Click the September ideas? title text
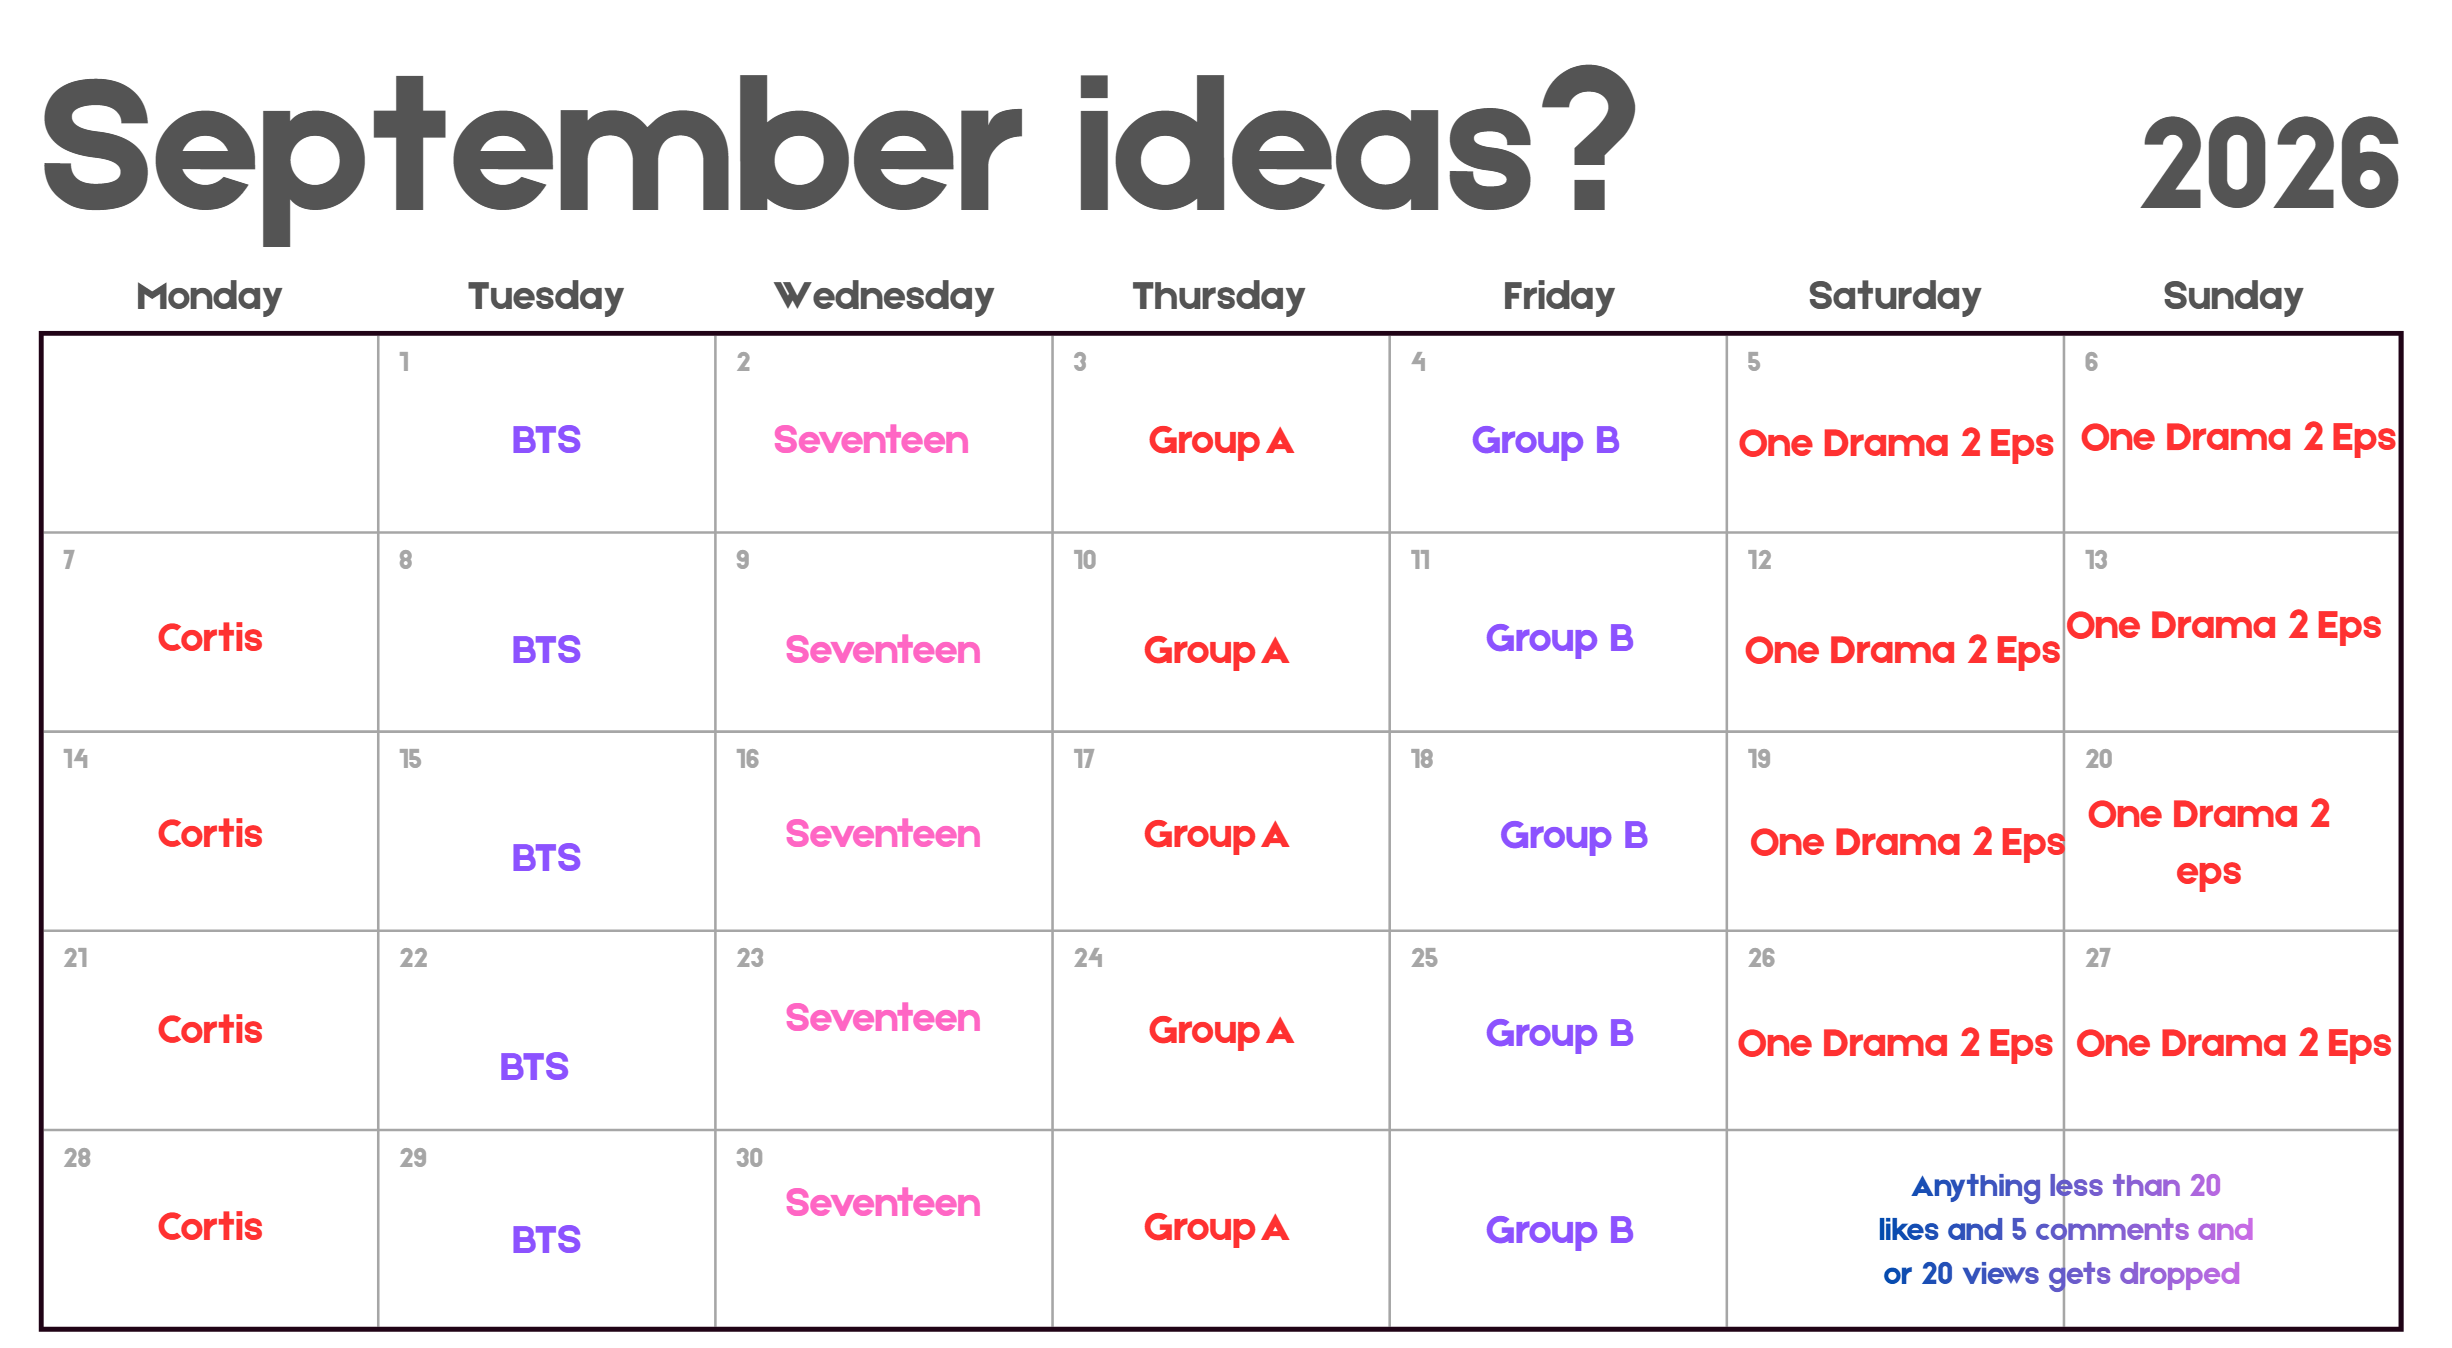 click(838, 150)
